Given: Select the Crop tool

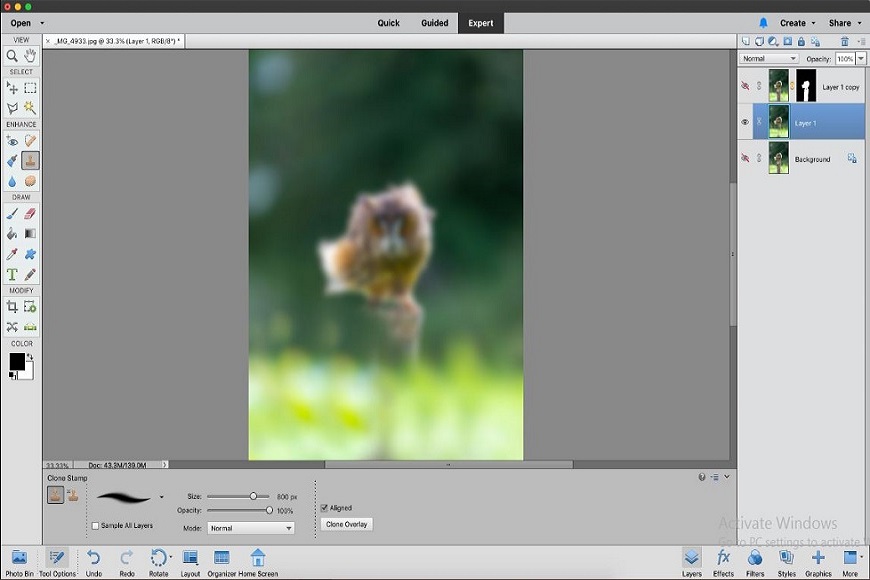Looking at the screenshot, I should click(12, 306).
